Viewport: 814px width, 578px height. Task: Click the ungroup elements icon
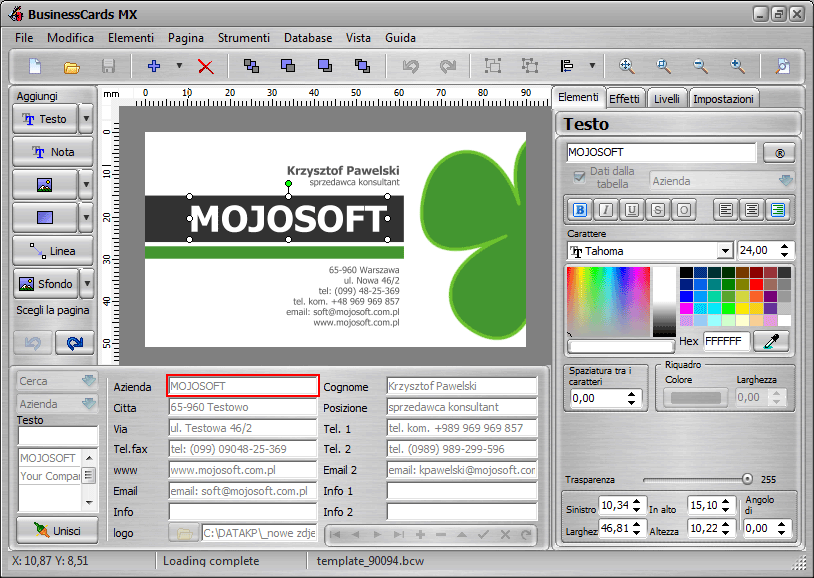tap(530, 66)
